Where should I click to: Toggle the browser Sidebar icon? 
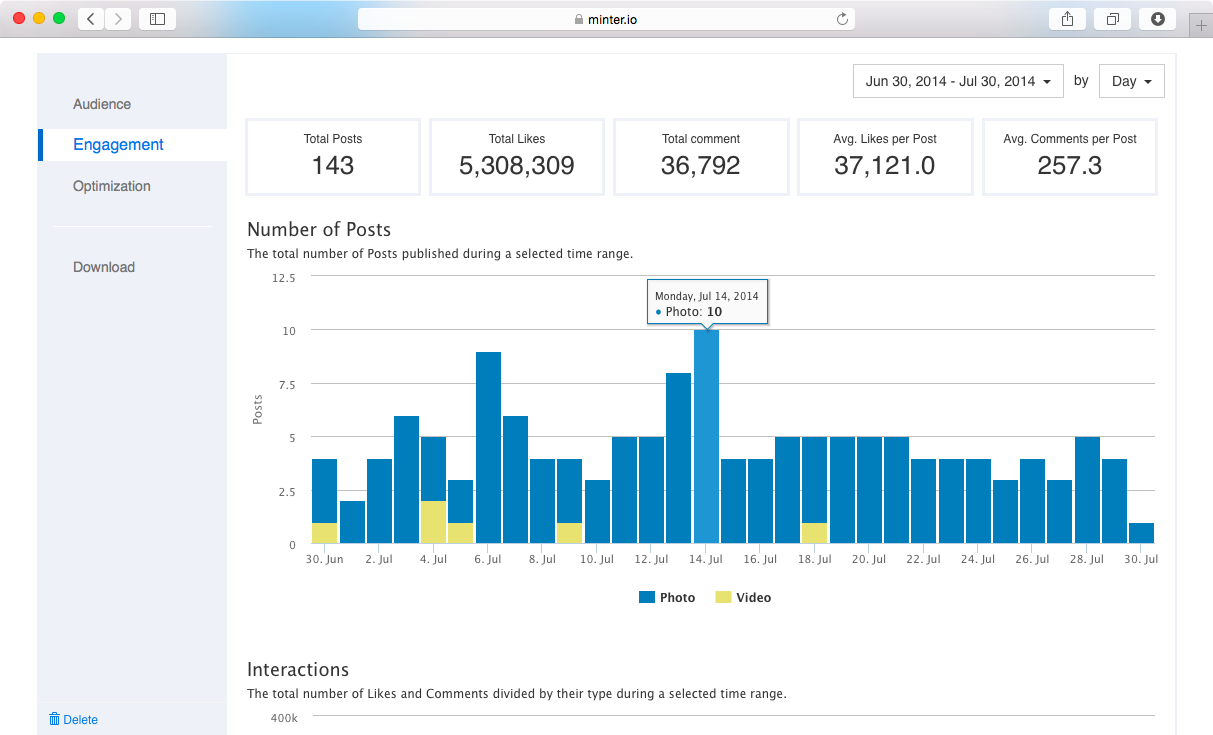point(157,18)
